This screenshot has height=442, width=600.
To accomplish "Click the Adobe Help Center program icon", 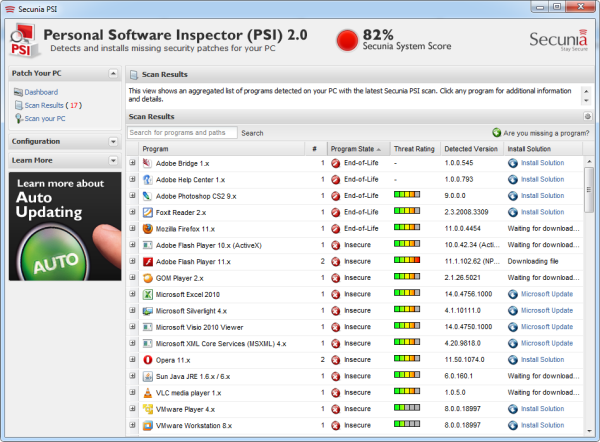I will 147,179.
